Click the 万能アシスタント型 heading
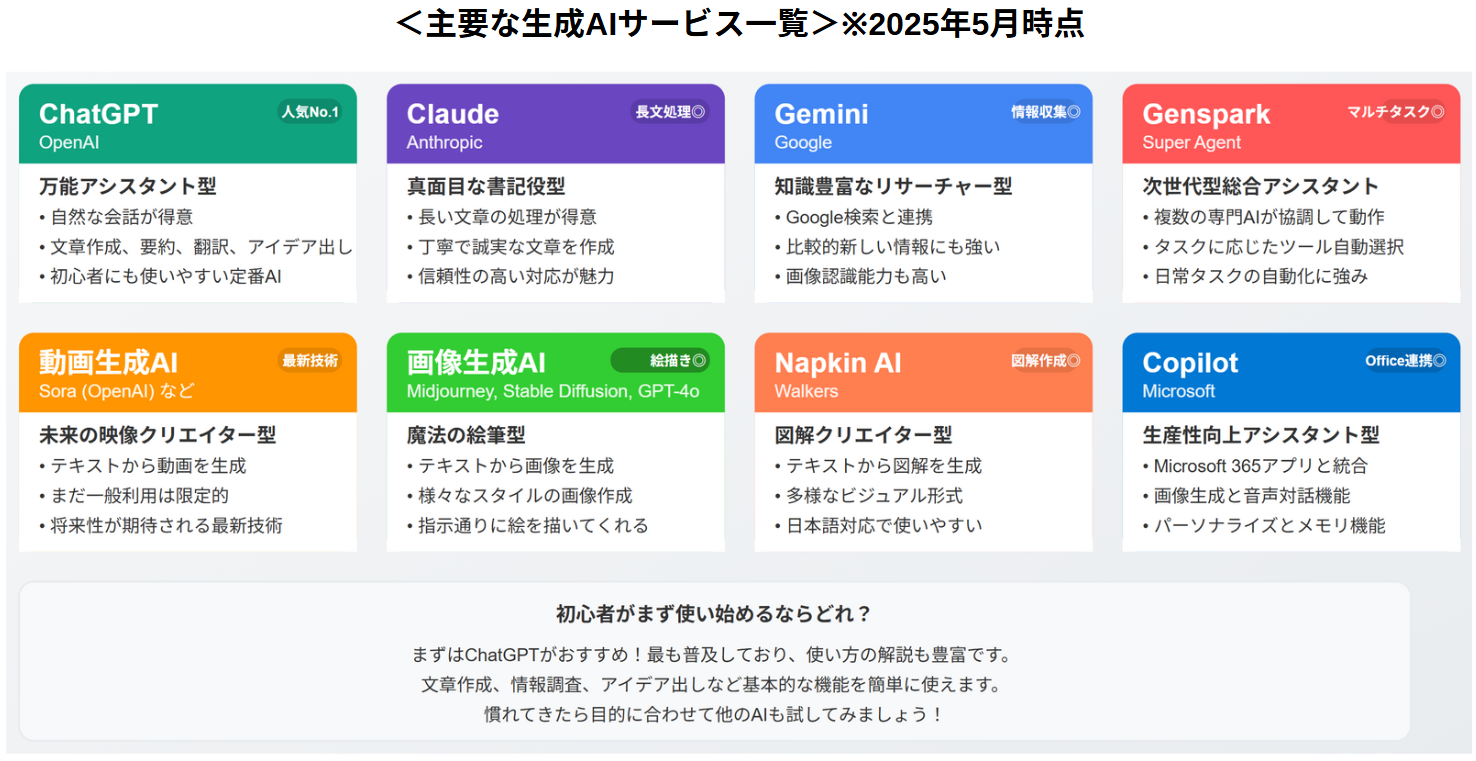The height and width of the screenshot is (761, 1476). click(128, 186)
